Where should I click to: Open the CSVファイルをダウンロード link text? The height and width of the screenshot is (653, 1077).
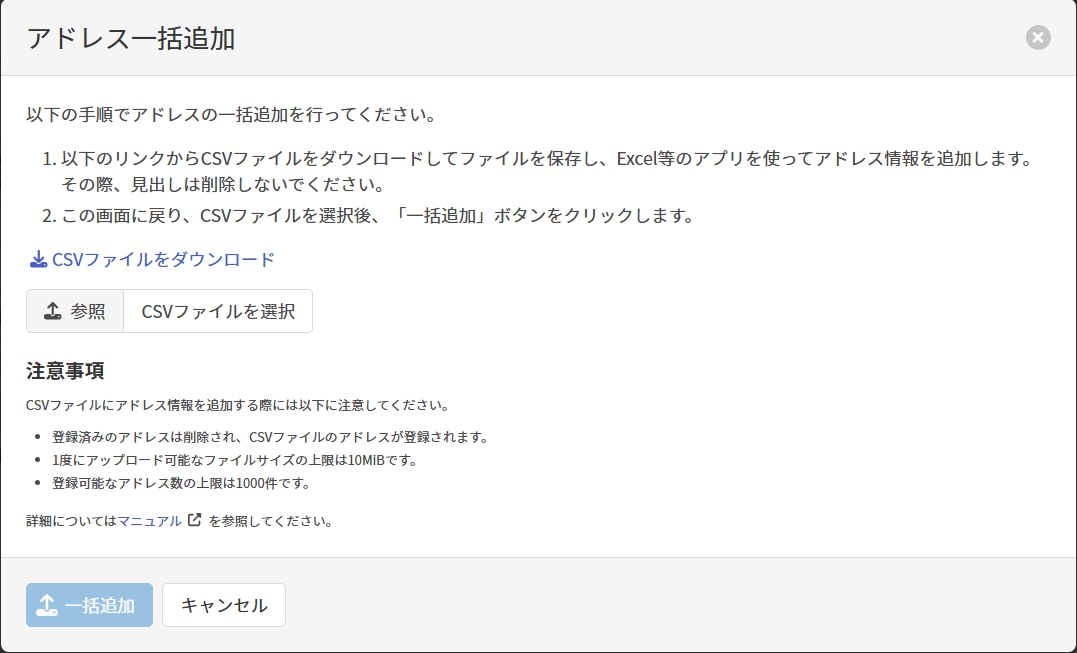tap(163, 260)
